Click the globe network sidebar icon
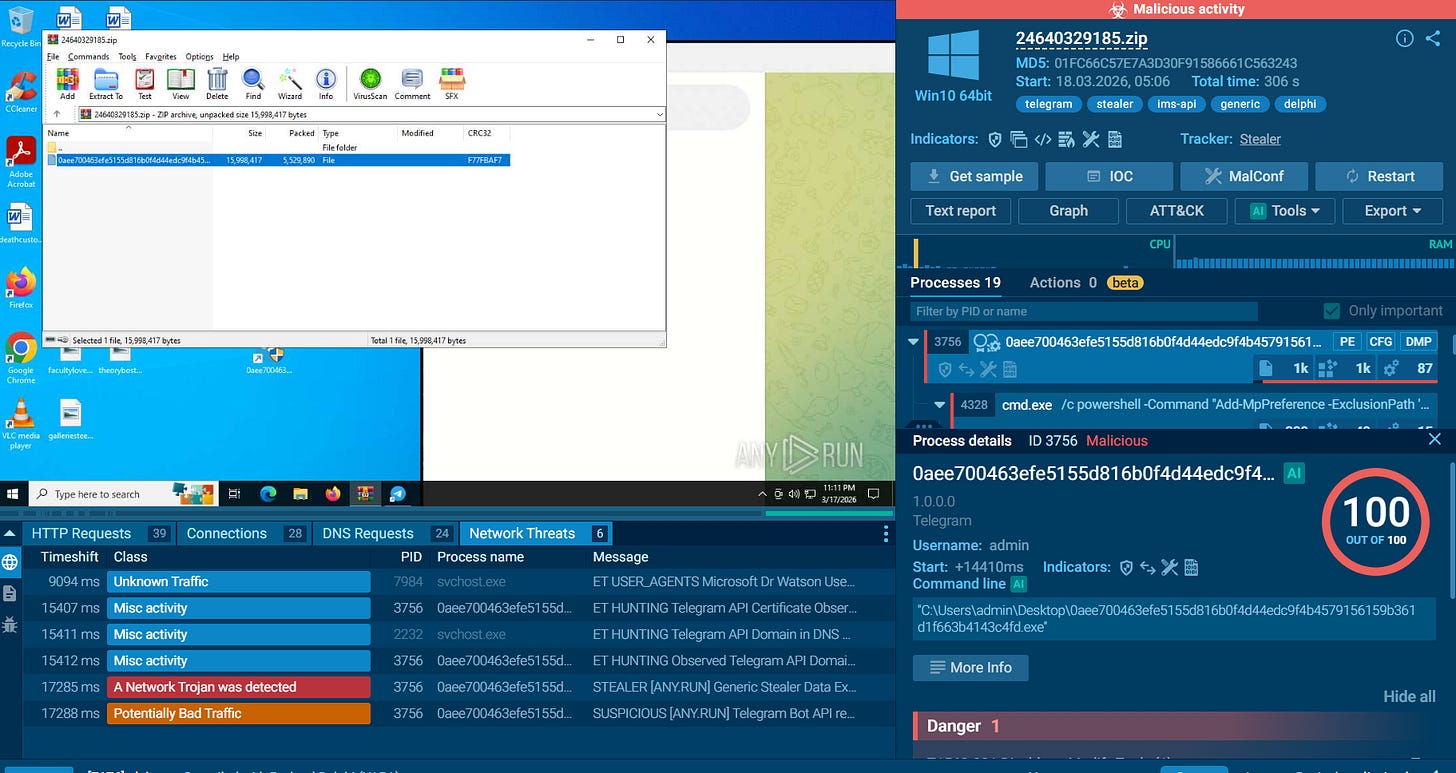This screenshot has width=1456, height=773. [x=10, y=562]
